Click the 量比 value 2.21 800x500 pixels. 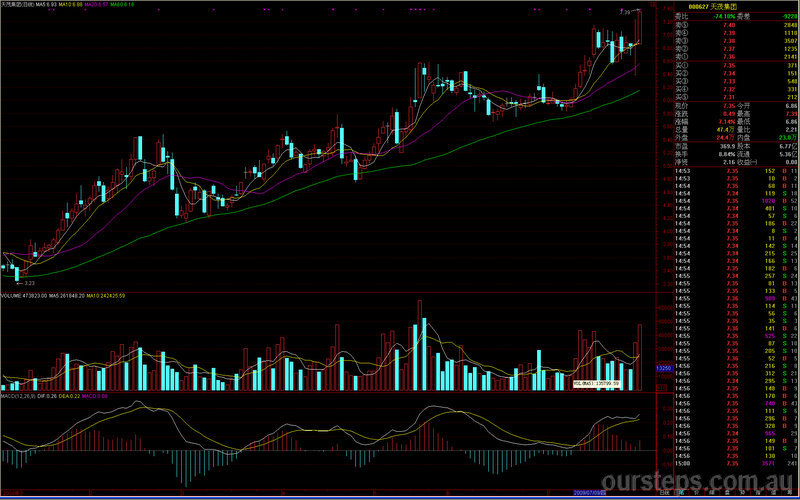tap(791, 130)
